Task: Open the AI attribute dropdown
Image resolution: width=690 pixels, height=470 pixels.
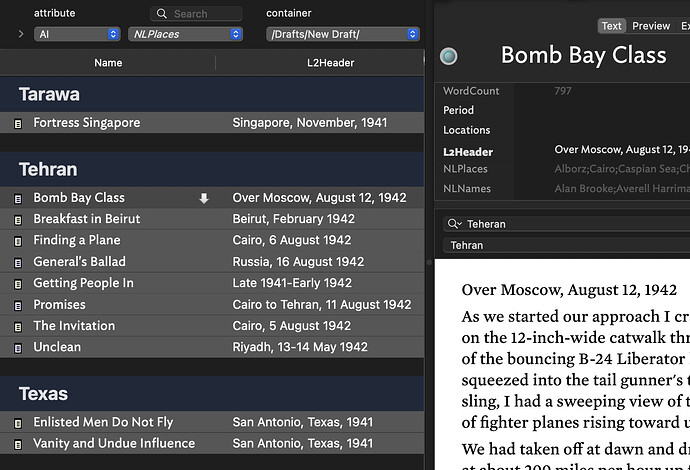Action: tap(77, 34)
